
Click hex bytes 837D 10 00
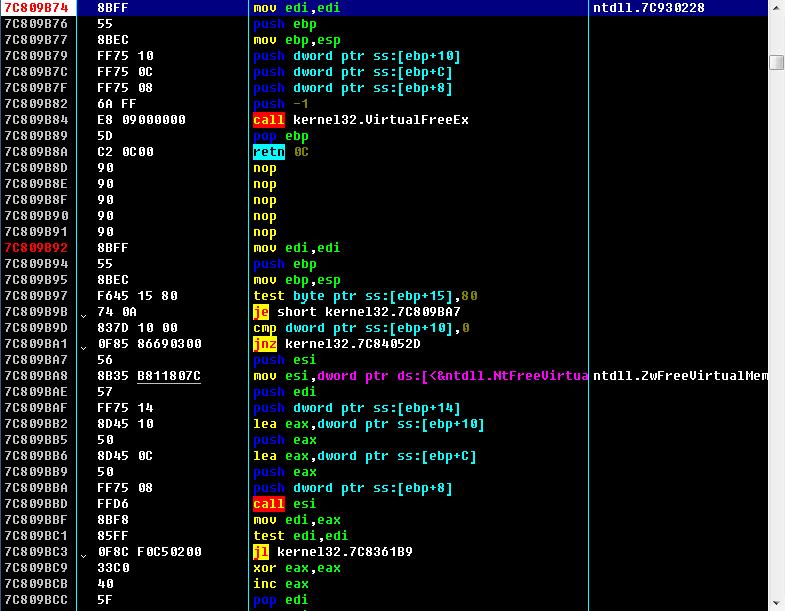click(137, 328)
